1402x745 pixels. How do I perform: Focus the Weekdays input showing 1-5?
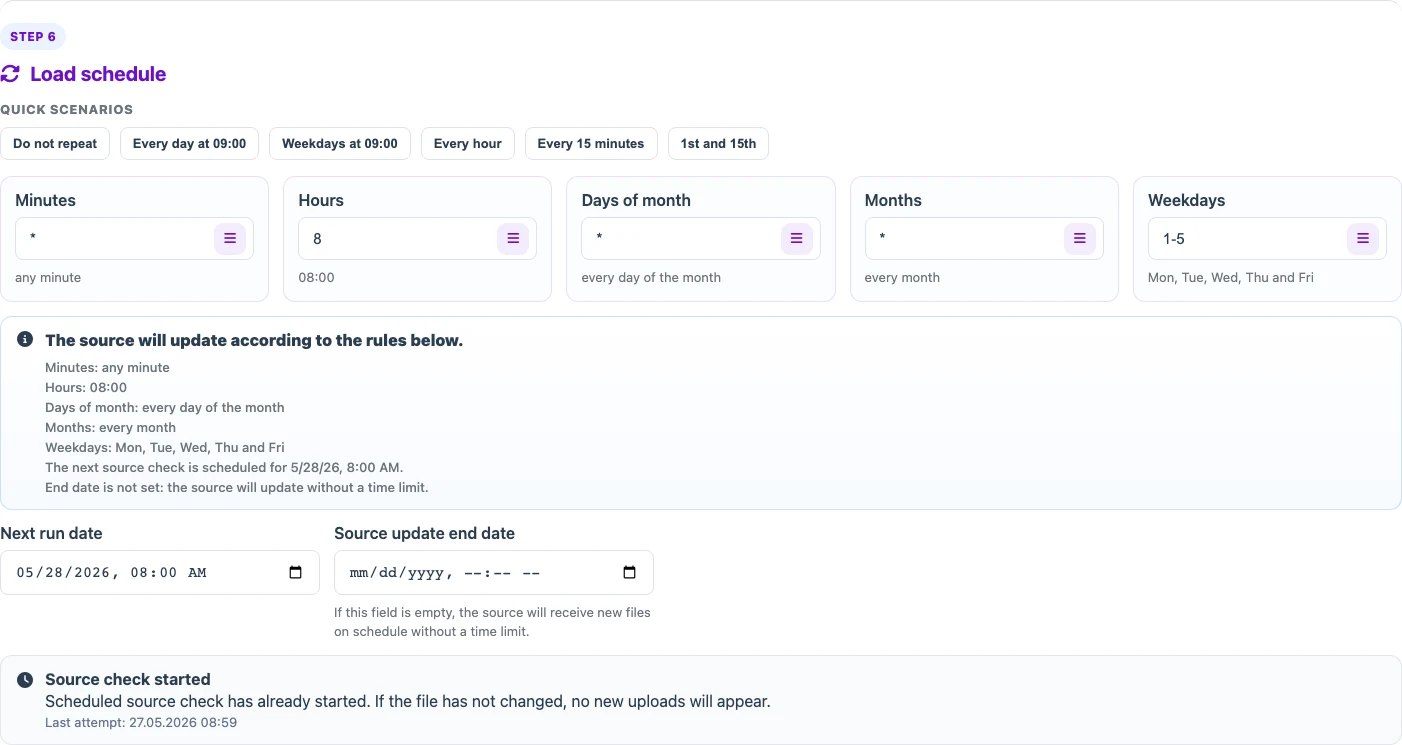pos(1267,239)
